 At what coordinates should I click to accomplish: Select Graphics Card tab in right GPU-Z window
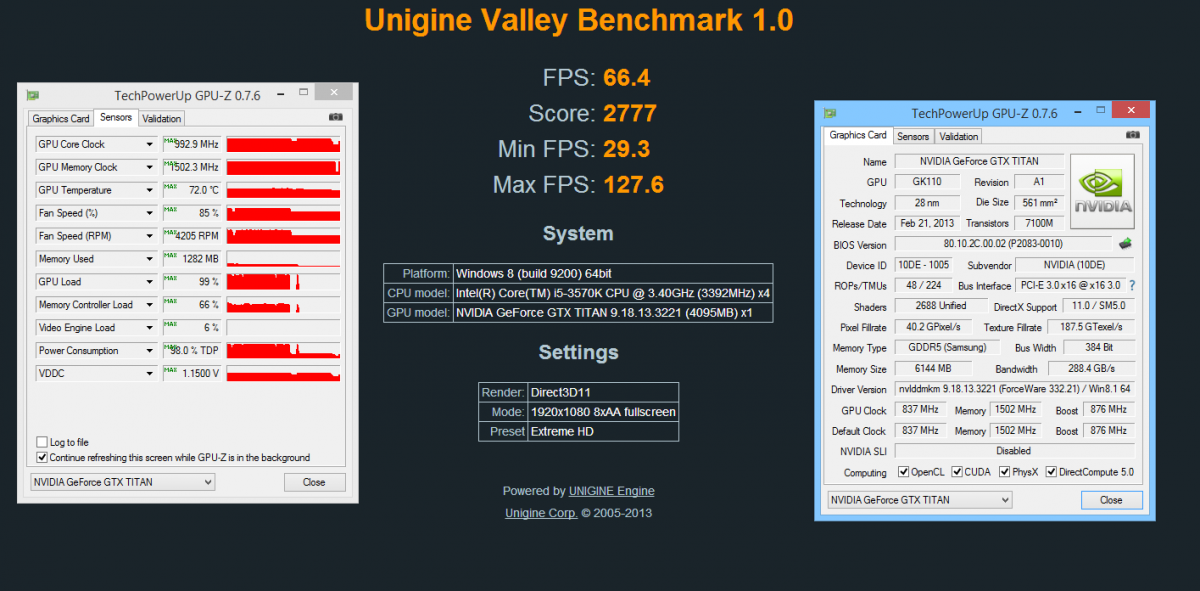(858, 135)
